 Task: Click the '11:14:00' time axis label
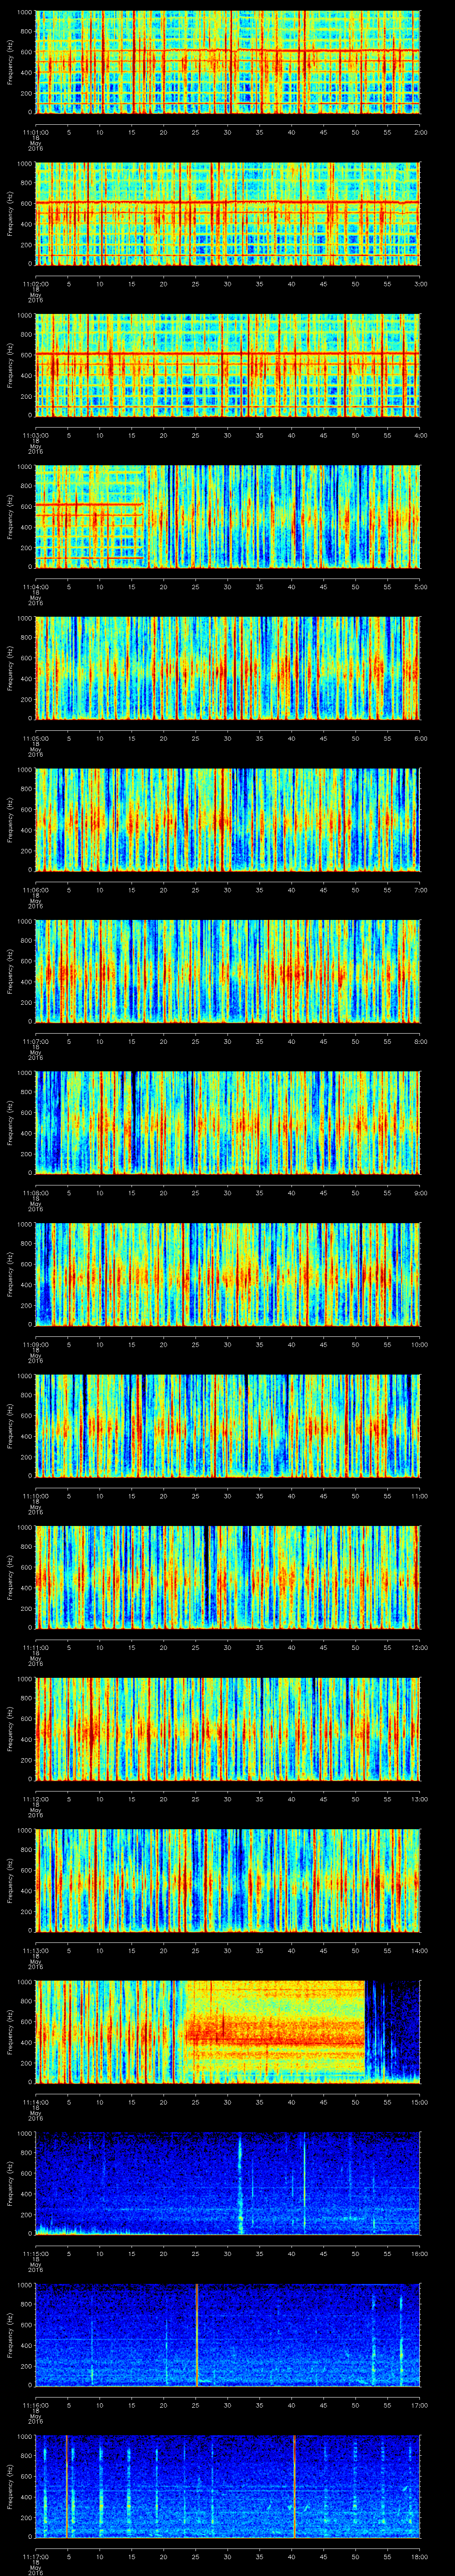click(36, 2102)
